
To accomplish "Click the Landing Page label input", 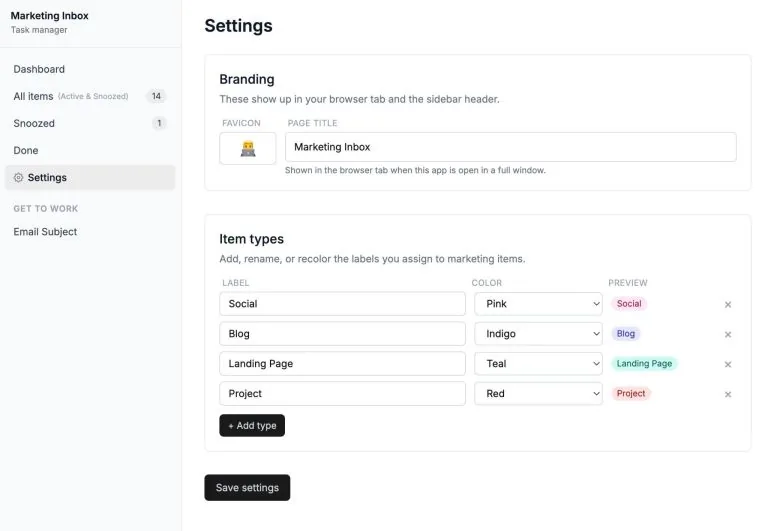I will pos(342,363).
